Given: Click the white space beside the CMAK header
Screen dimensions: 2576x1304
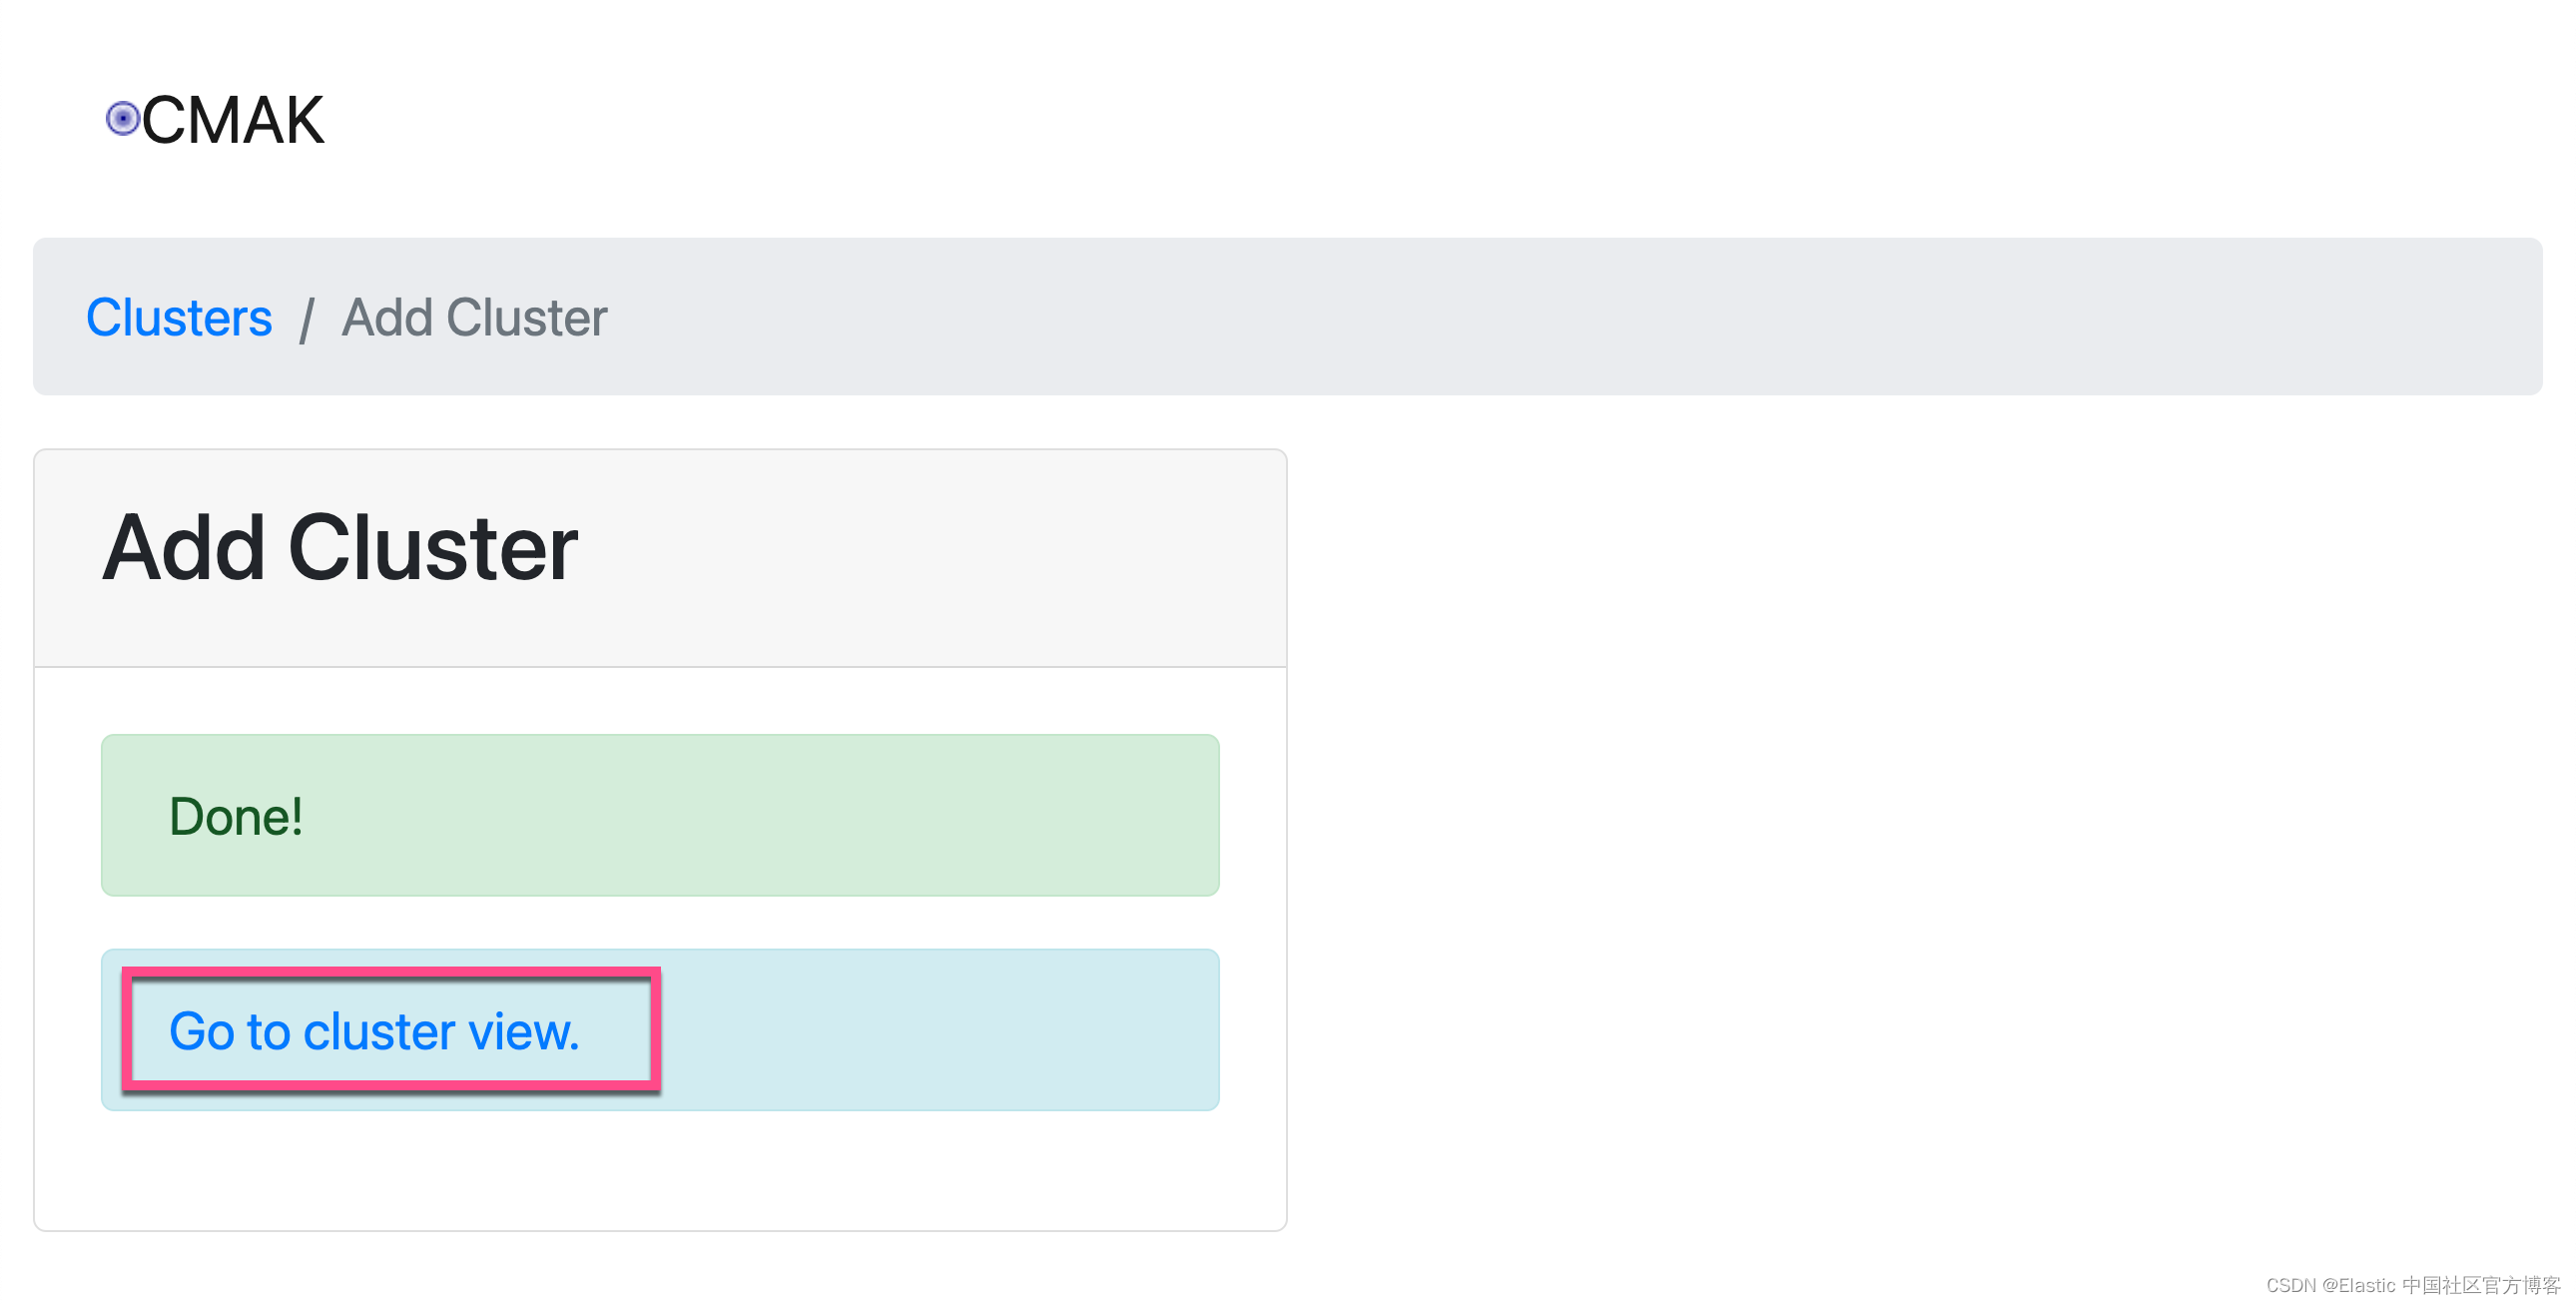Looking at the screenshot, I should (1400, 119).
